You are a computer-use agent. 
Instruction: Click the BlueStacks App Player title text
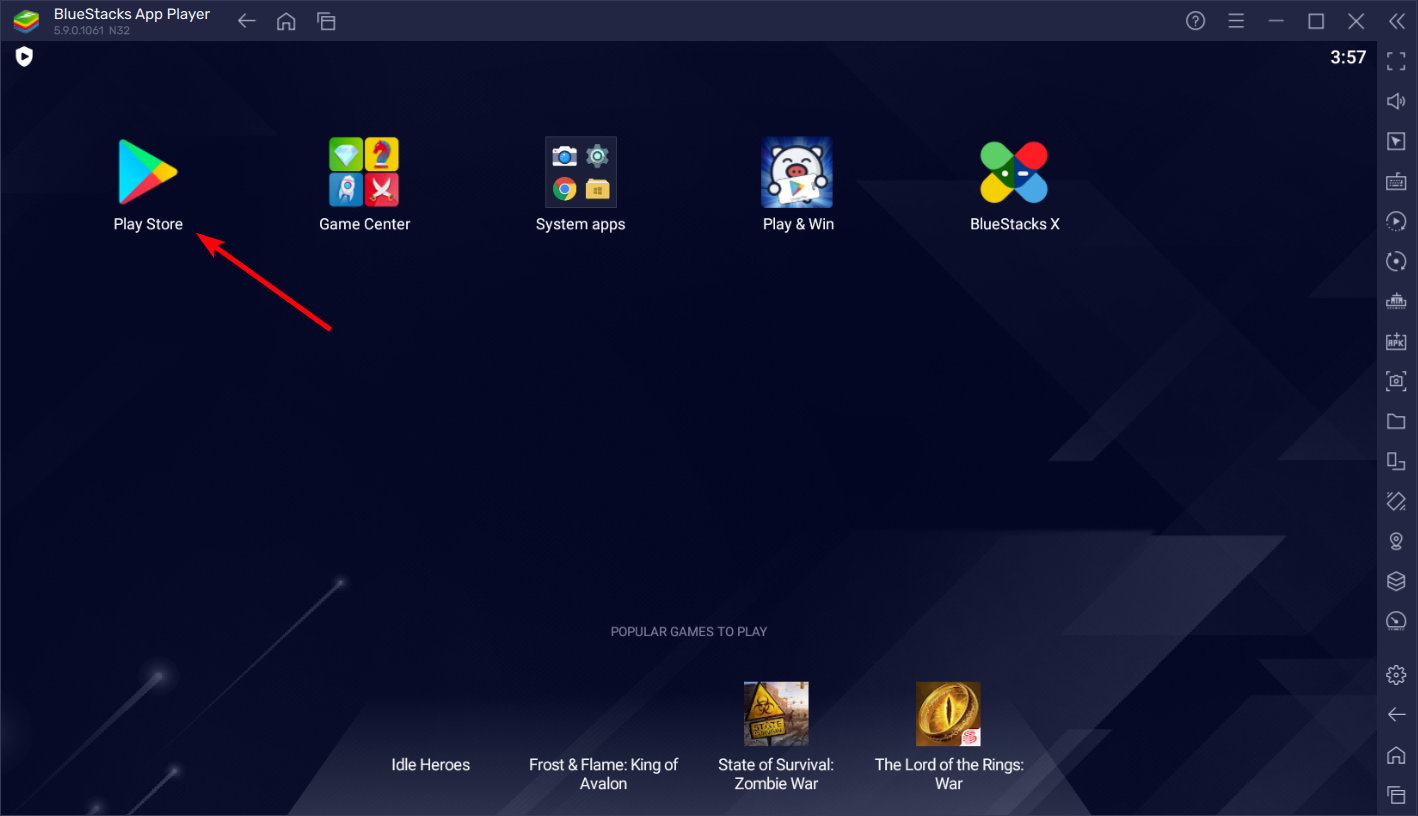tap(132, 14)
